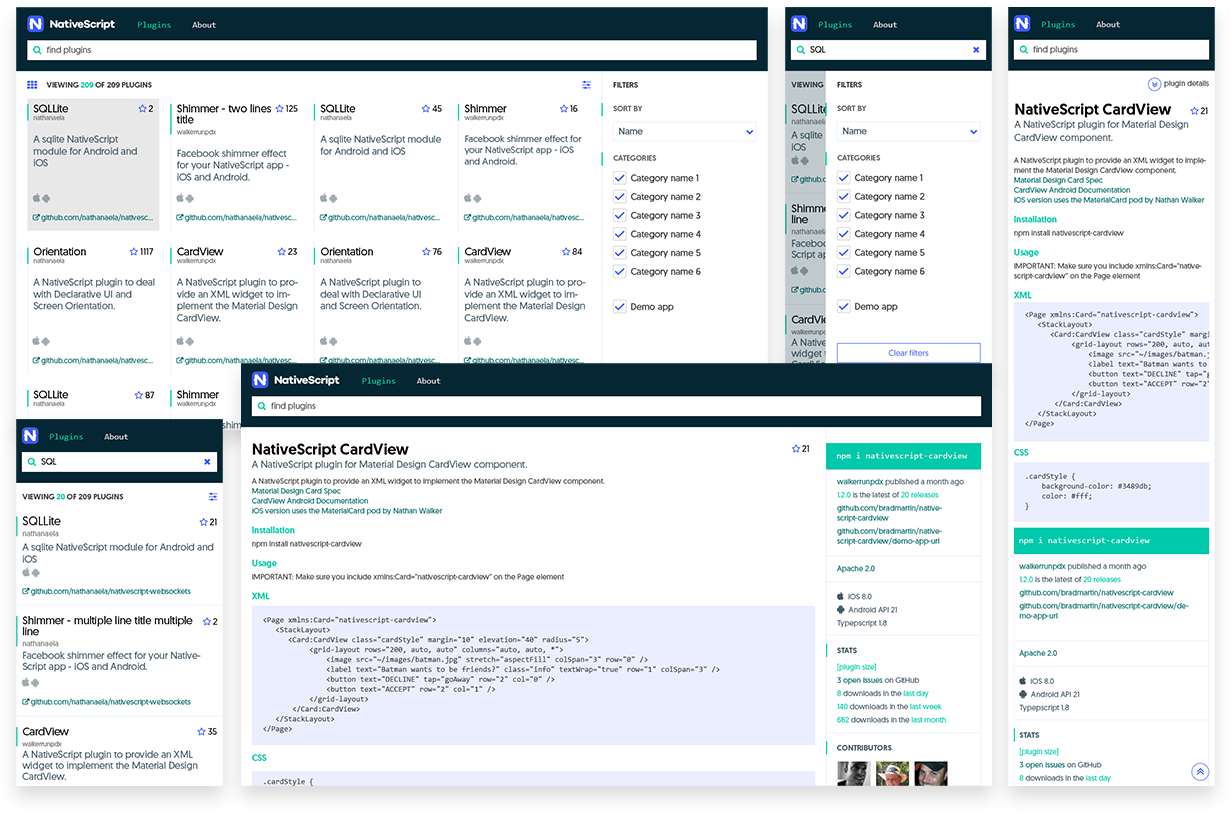This screenshot has height=813, width=1231.
Task: Star the SQLLite plugin showing 87 stars
Action: (x=139, y=395)
